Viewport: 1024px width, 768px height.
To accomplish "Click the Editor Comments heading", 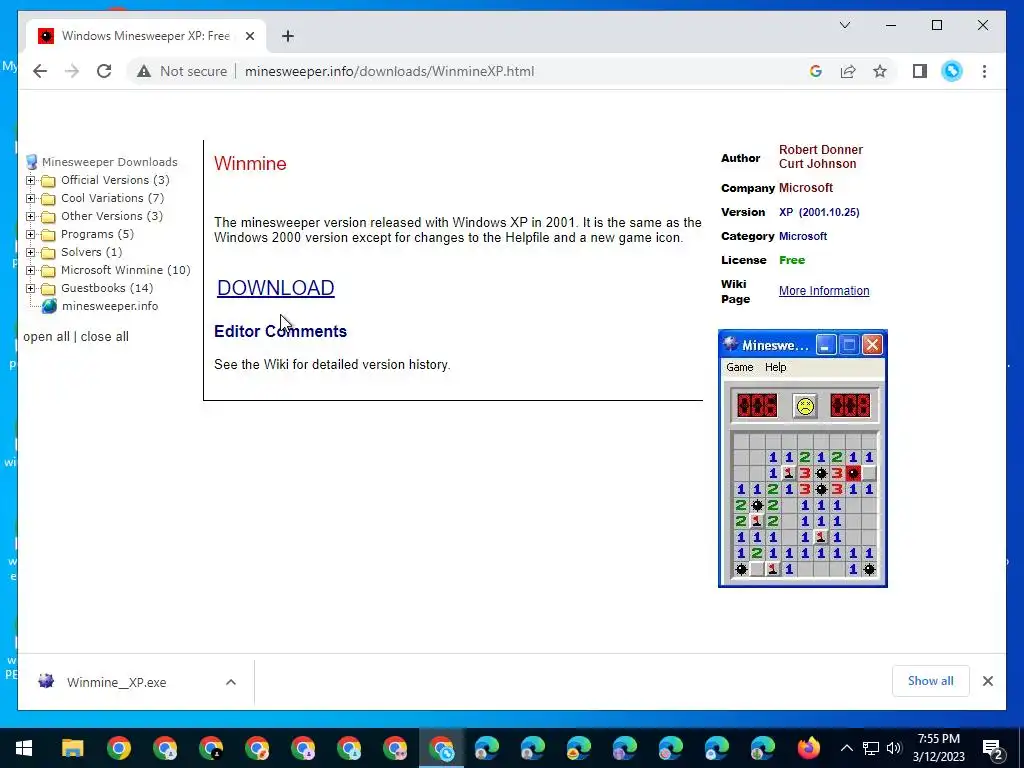I will pyautogui.click(x=280, y=331).
